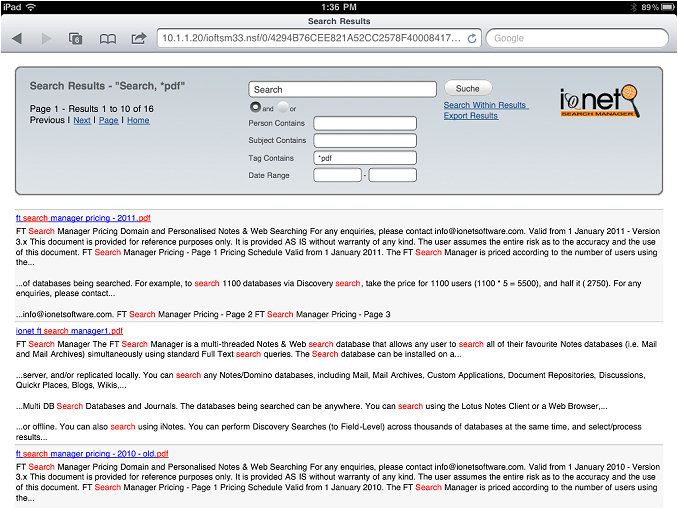This screenshot has height=509, width=678.
Task: Focus the Tag Contains field with *pdf
Action: 365,158
